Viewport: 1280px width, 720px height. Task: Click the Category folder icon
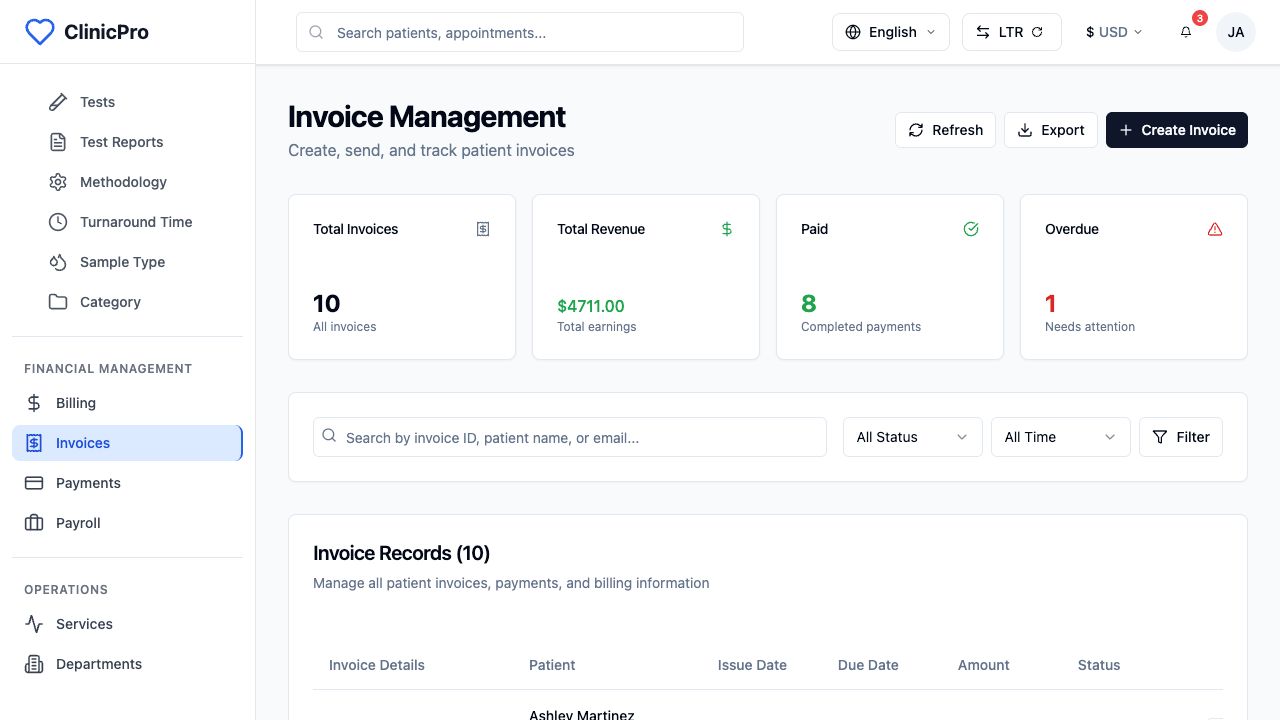pyautogui.click(x=58, y=302)
